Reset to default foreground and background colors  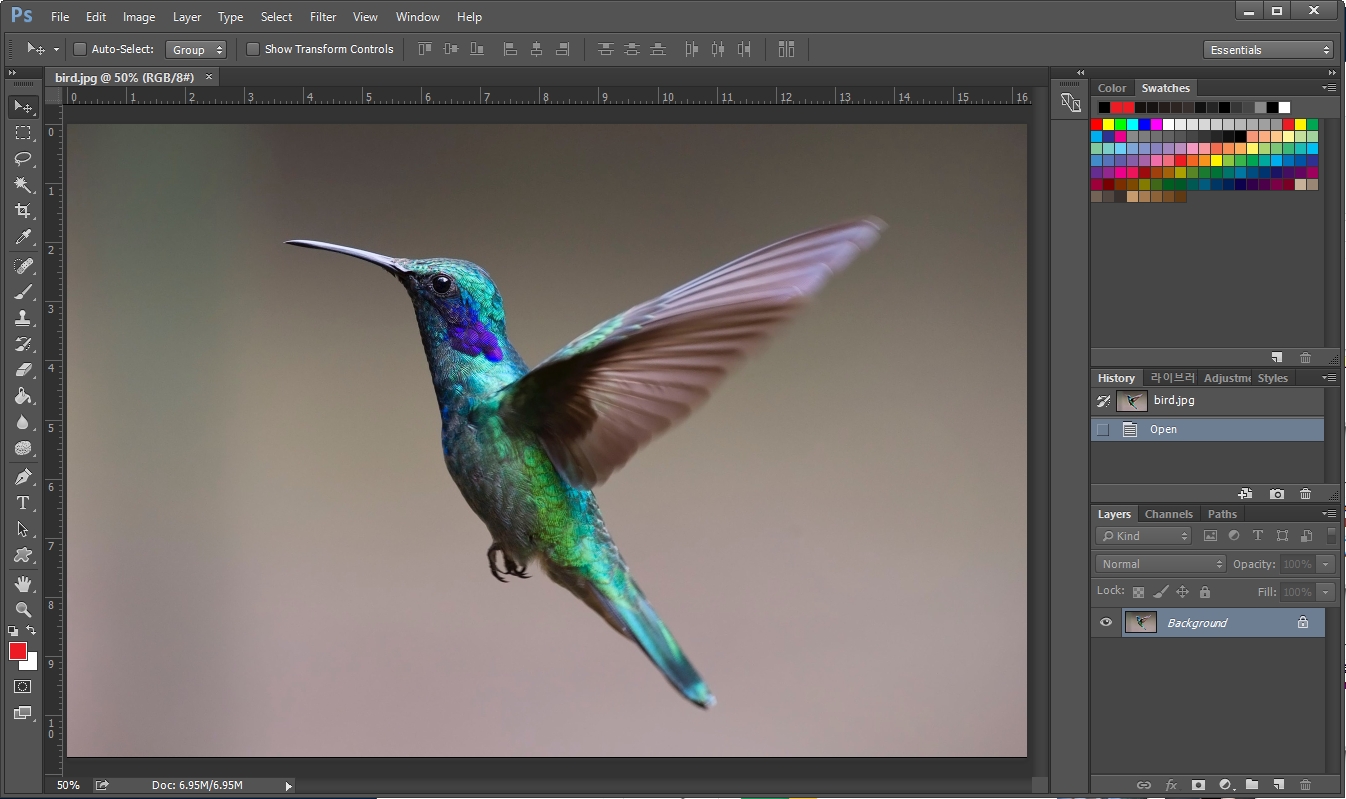coord(13,631)
